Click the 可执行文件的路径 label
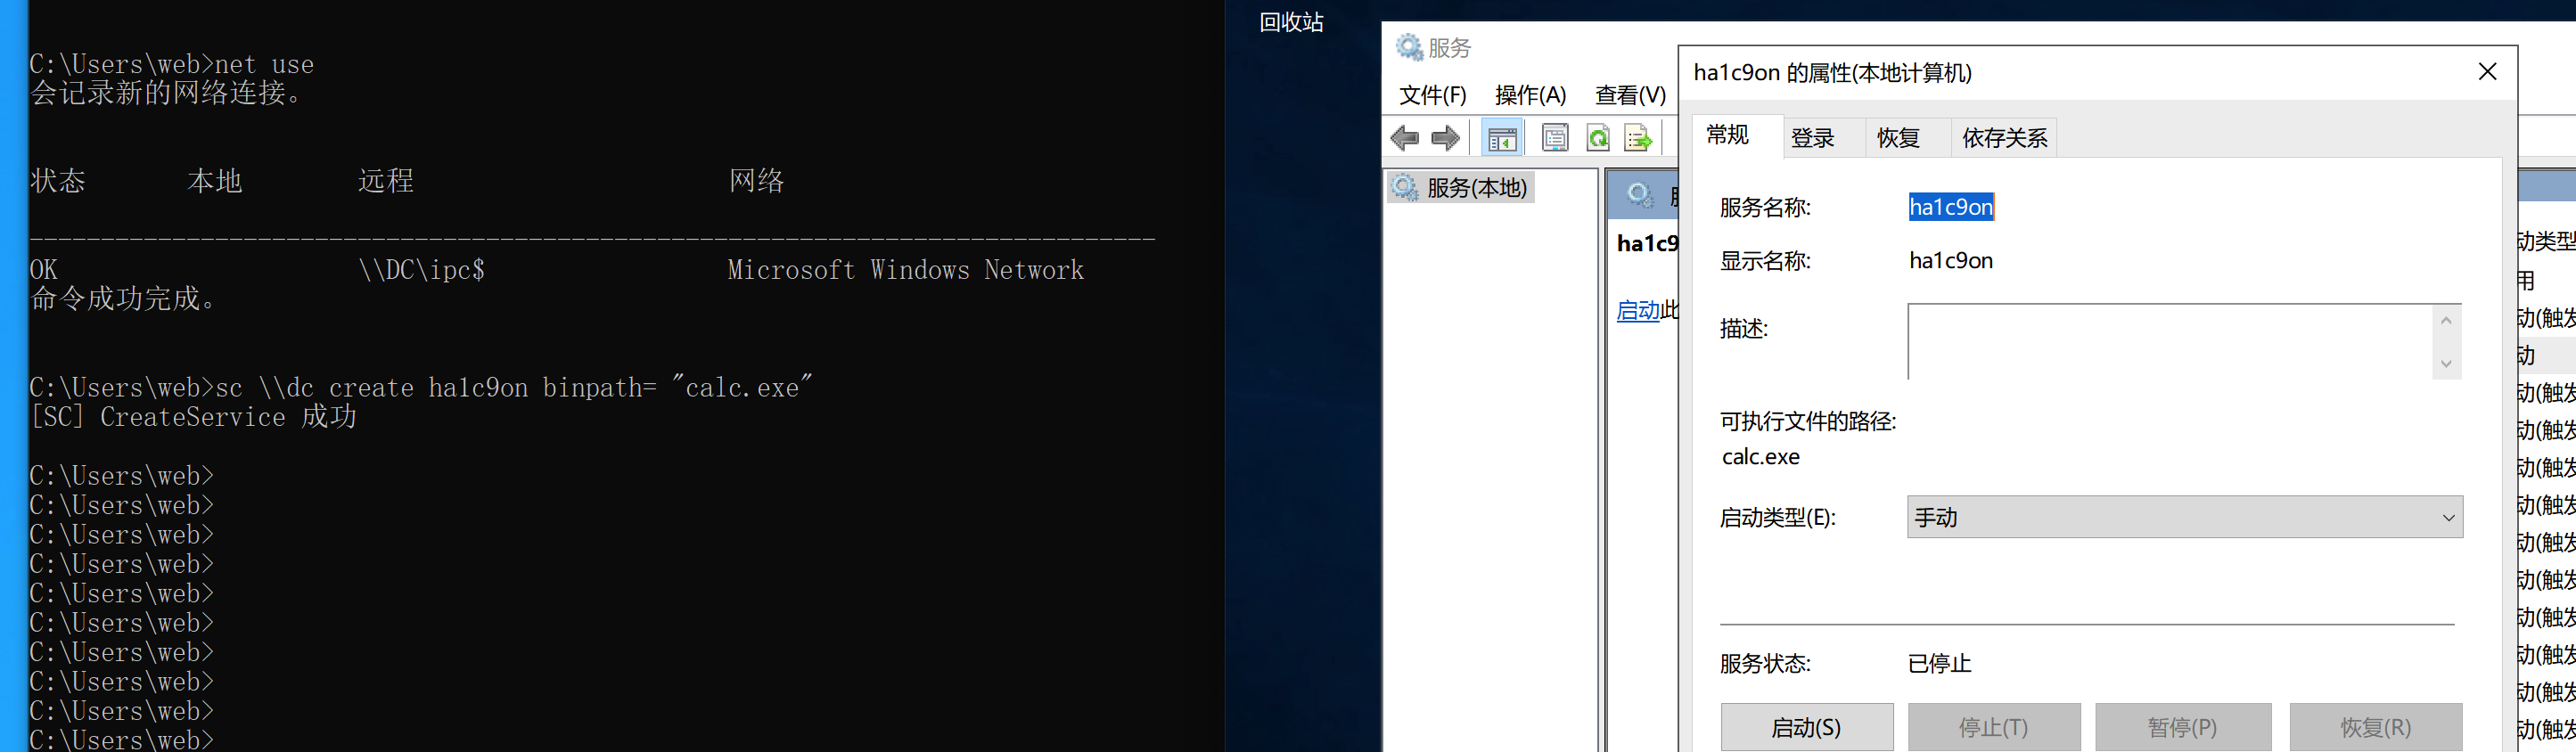The width and height of the screenshot is (2576, 752). pos(1808,422)
